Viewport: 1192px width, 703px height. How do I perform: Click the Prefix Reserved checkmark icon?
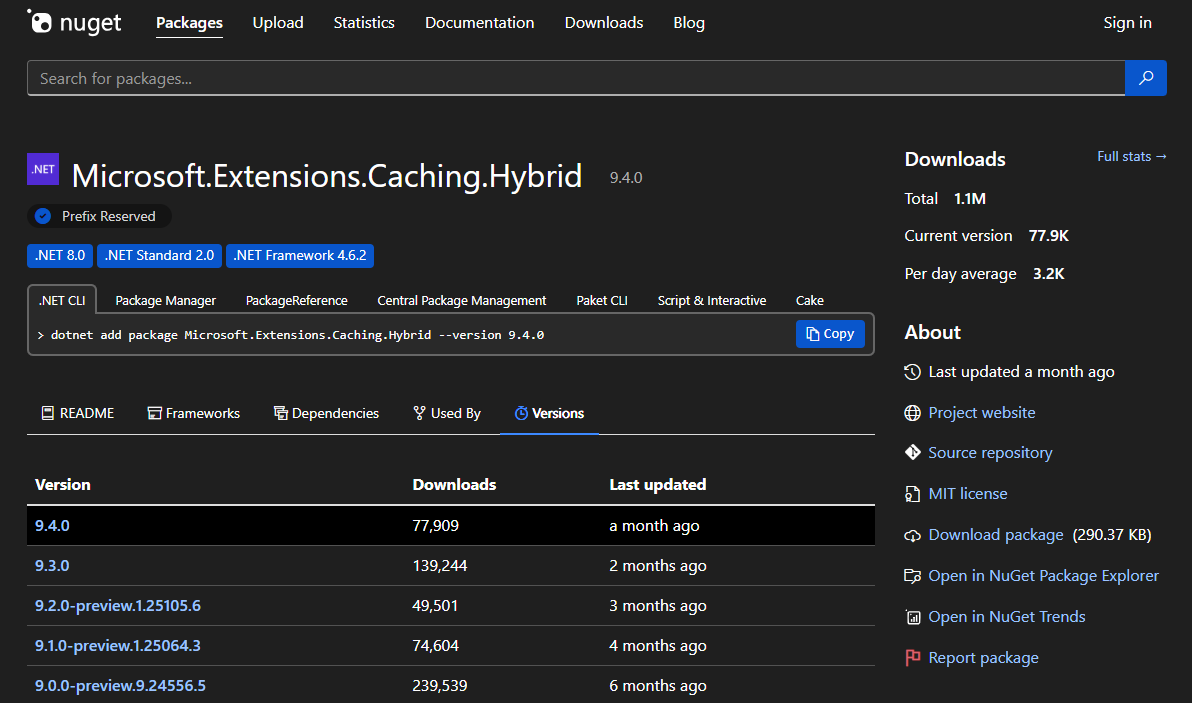(43, 217)
